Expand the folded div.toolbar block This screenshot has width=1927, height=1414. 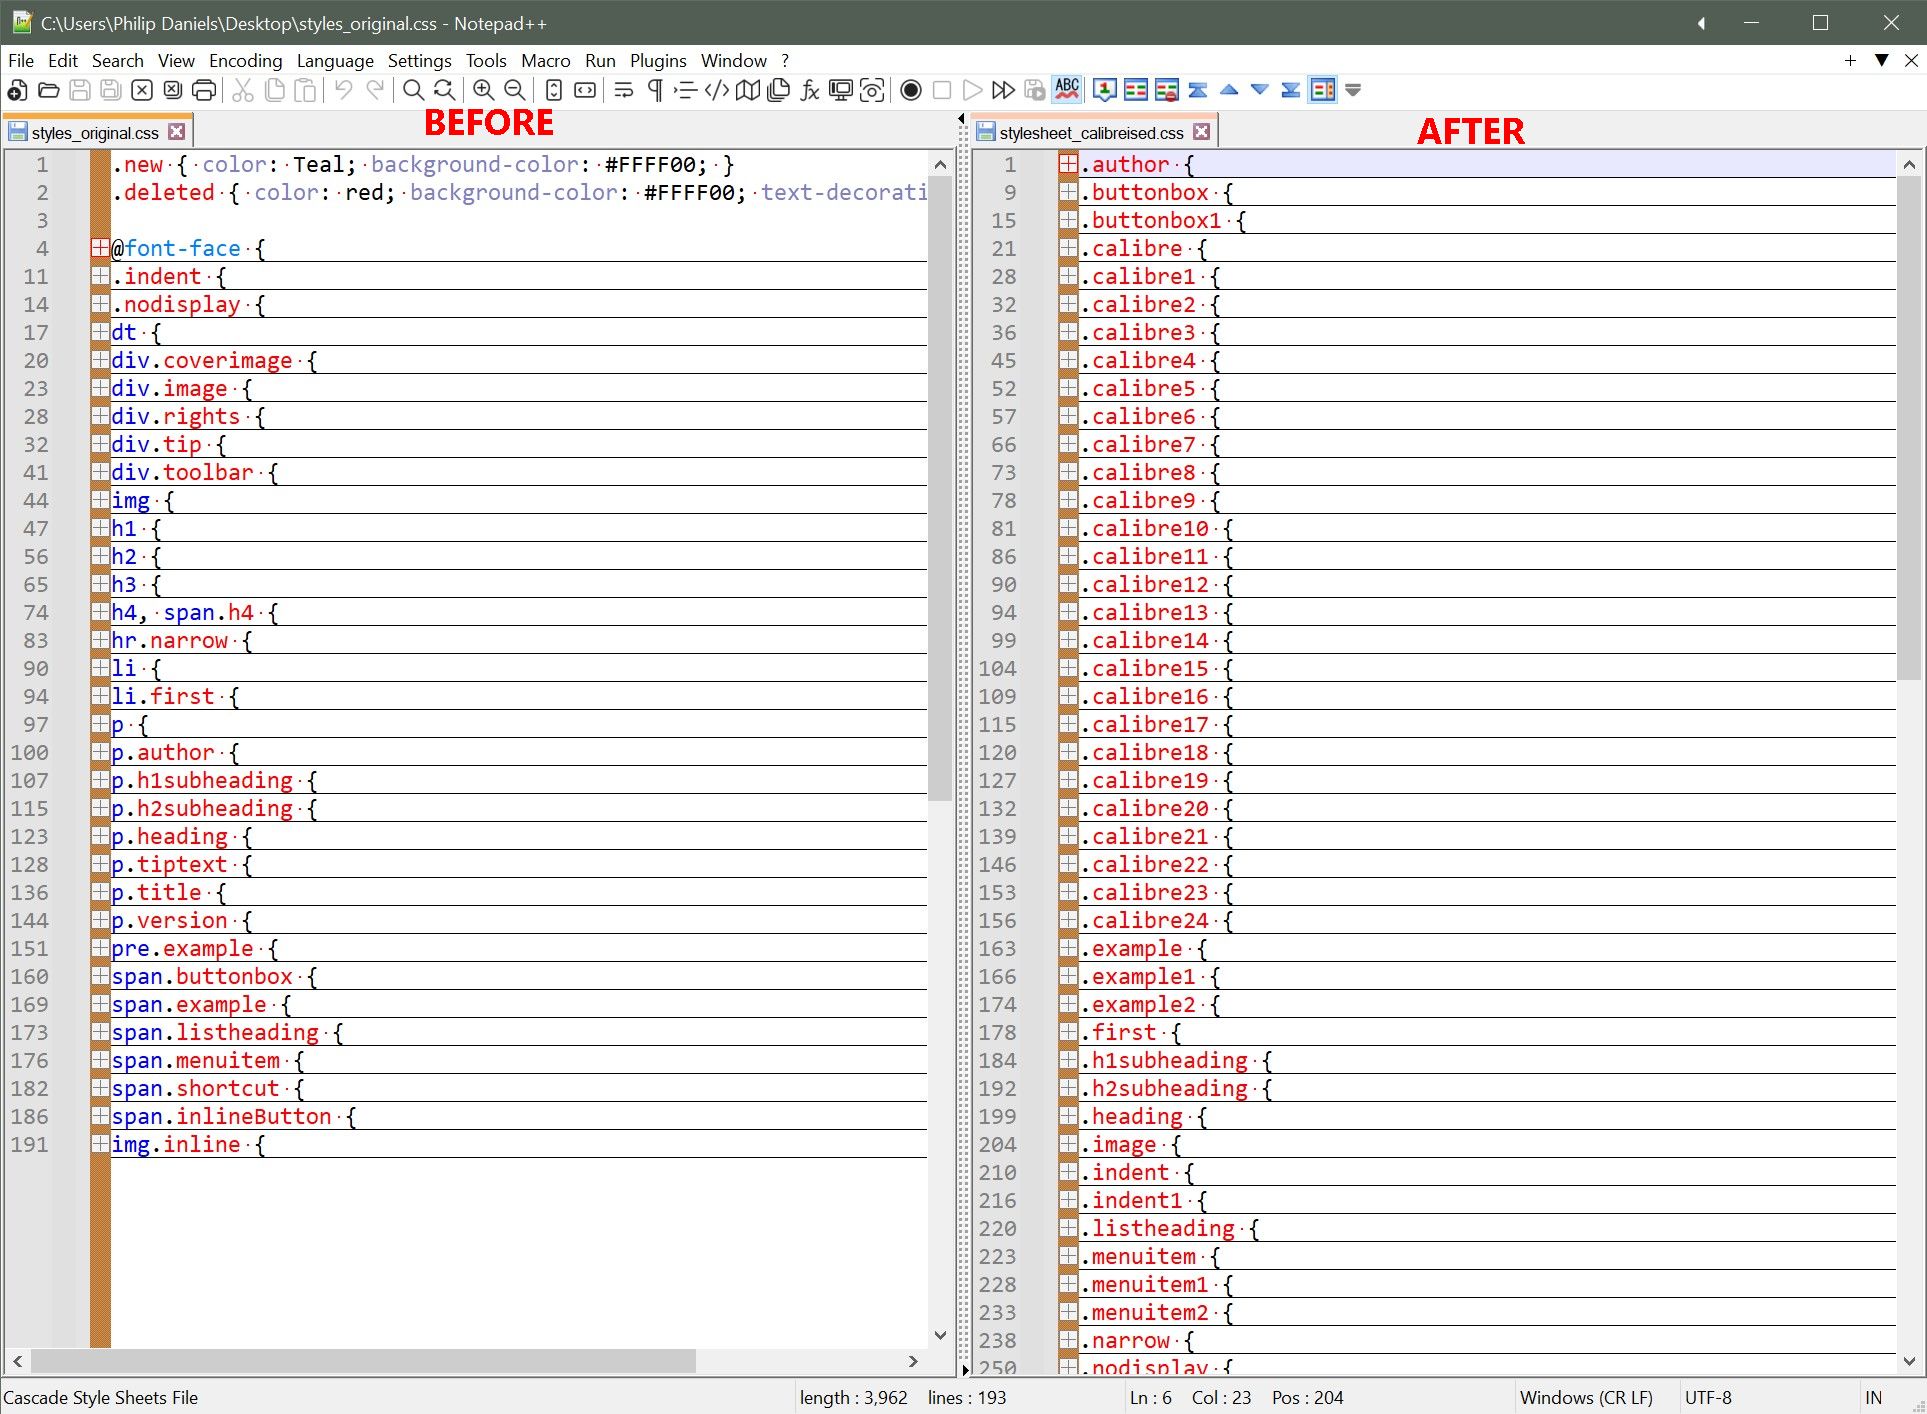point(99,473)
